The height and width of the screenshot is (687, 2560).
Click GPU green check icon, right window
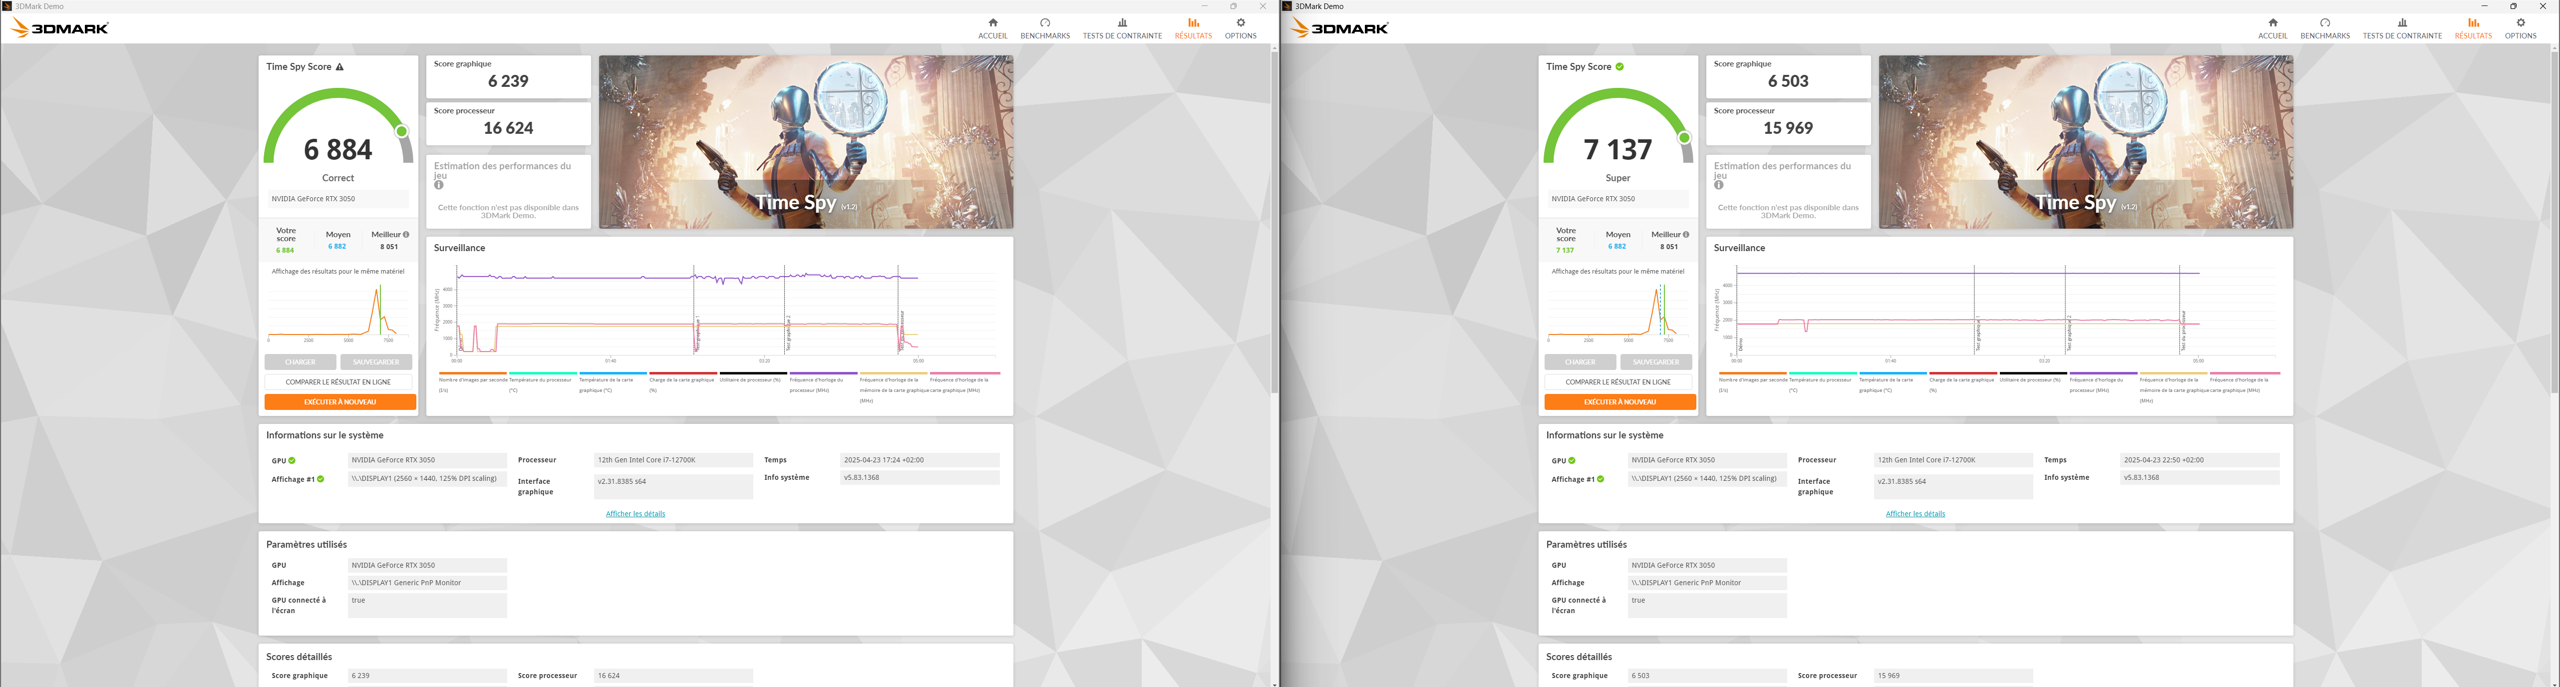(x=1572, y=461)
